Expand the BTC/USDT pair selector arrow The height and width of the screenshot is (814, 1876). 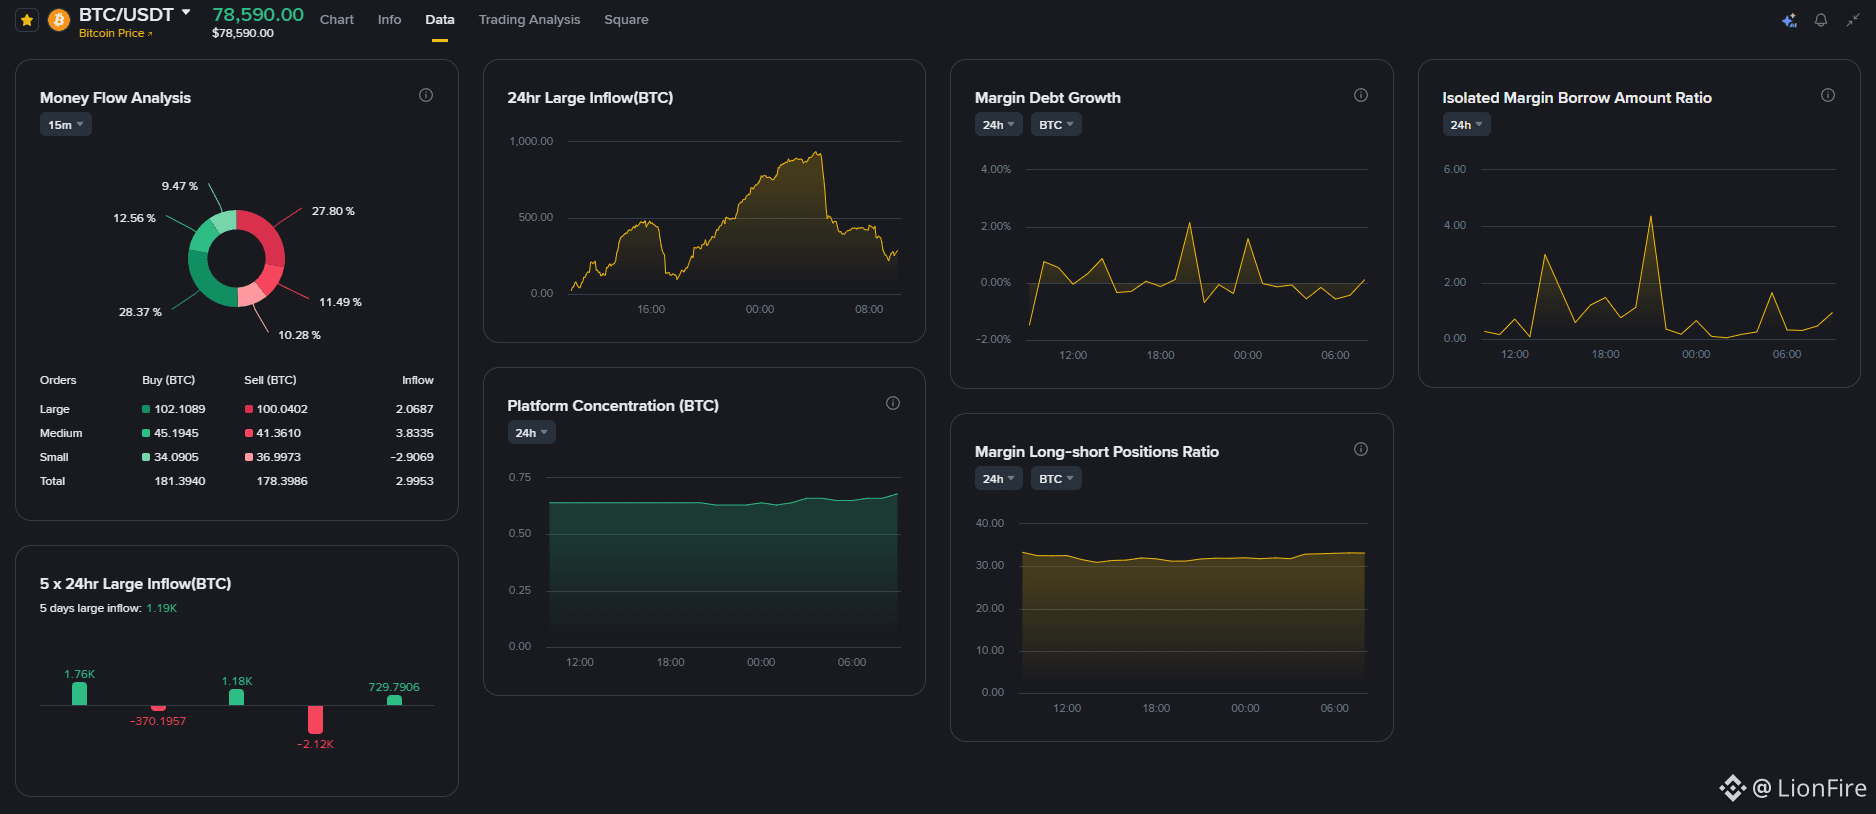point(186,13)
